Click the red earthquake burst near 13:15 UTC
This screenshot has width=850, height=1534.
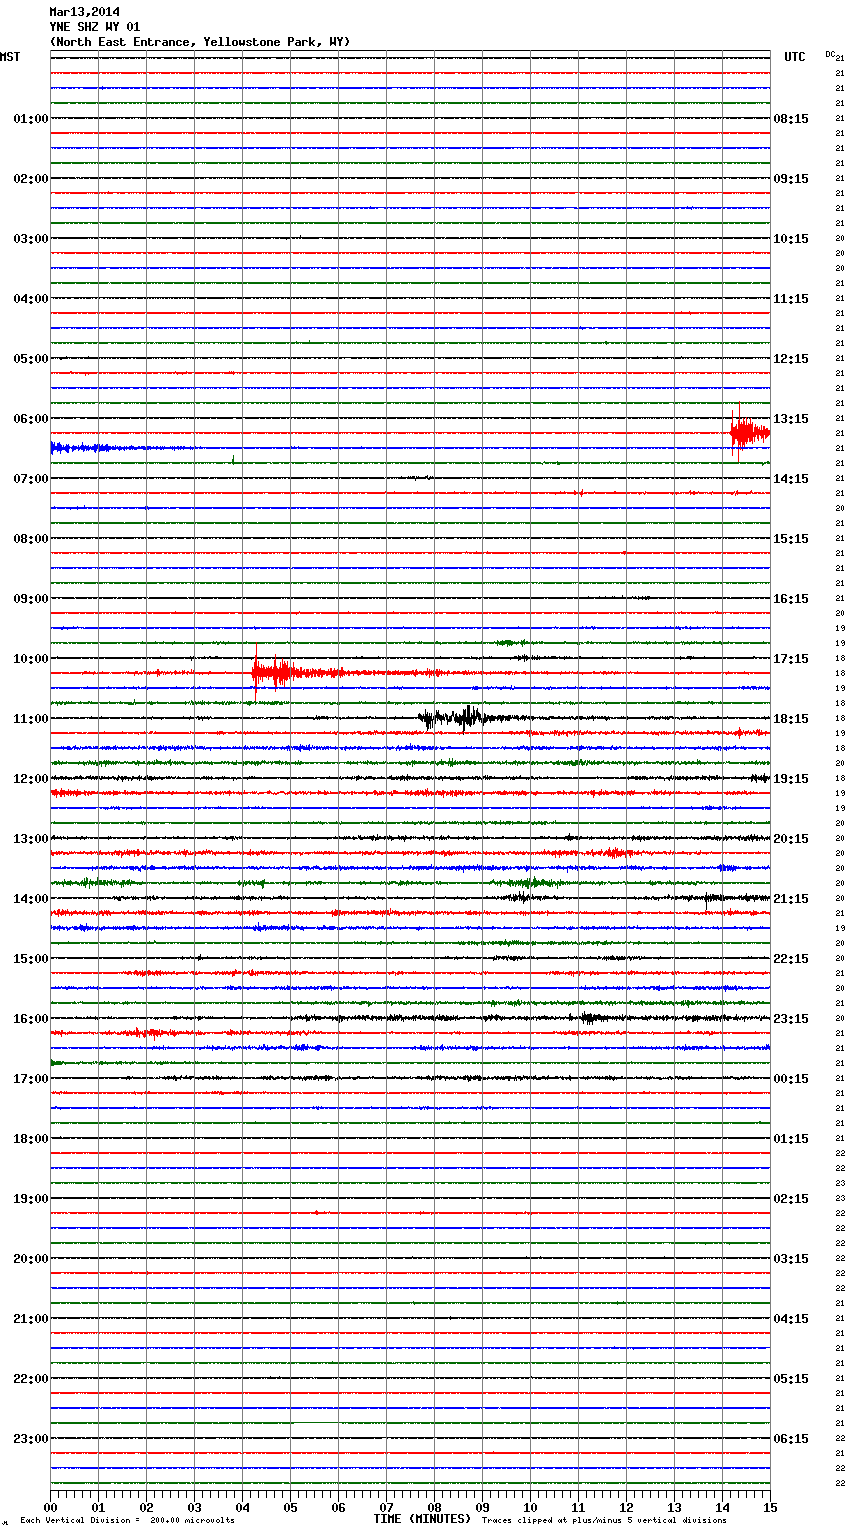point(749,433)
